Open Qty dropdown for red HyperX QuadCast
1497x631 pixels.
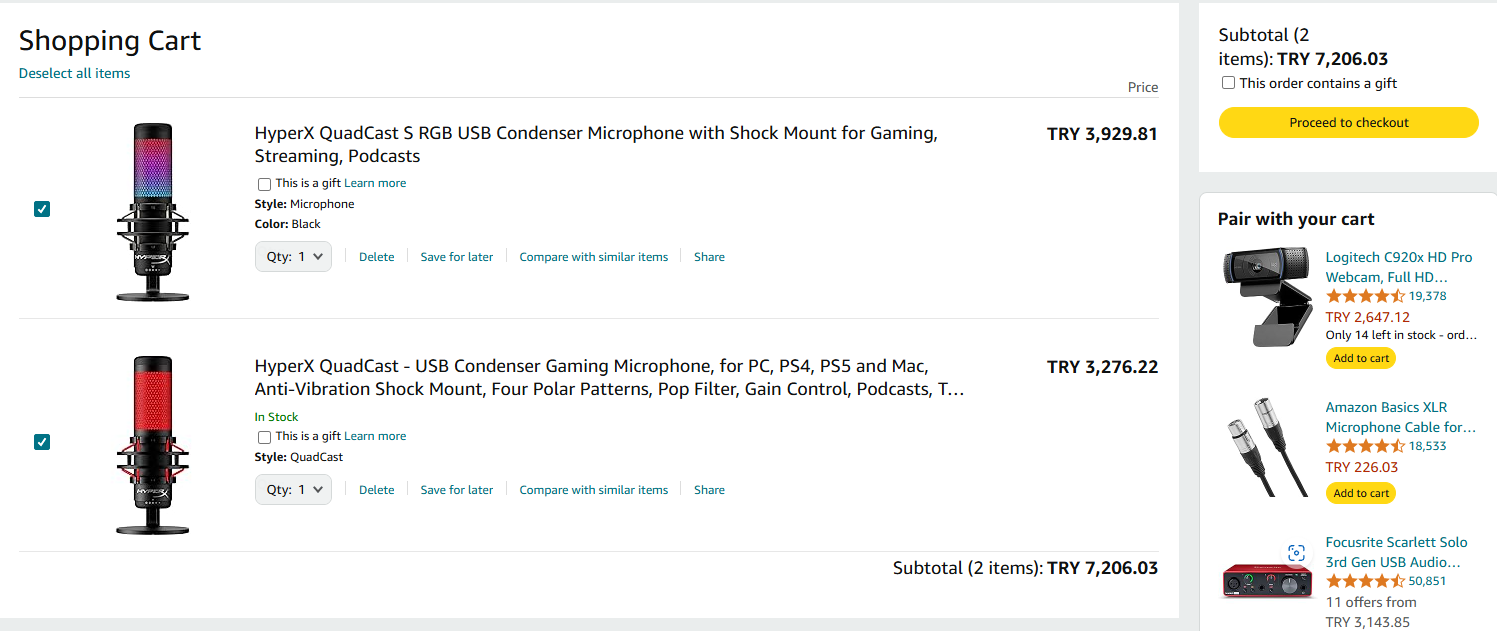(x=293, y=490)
